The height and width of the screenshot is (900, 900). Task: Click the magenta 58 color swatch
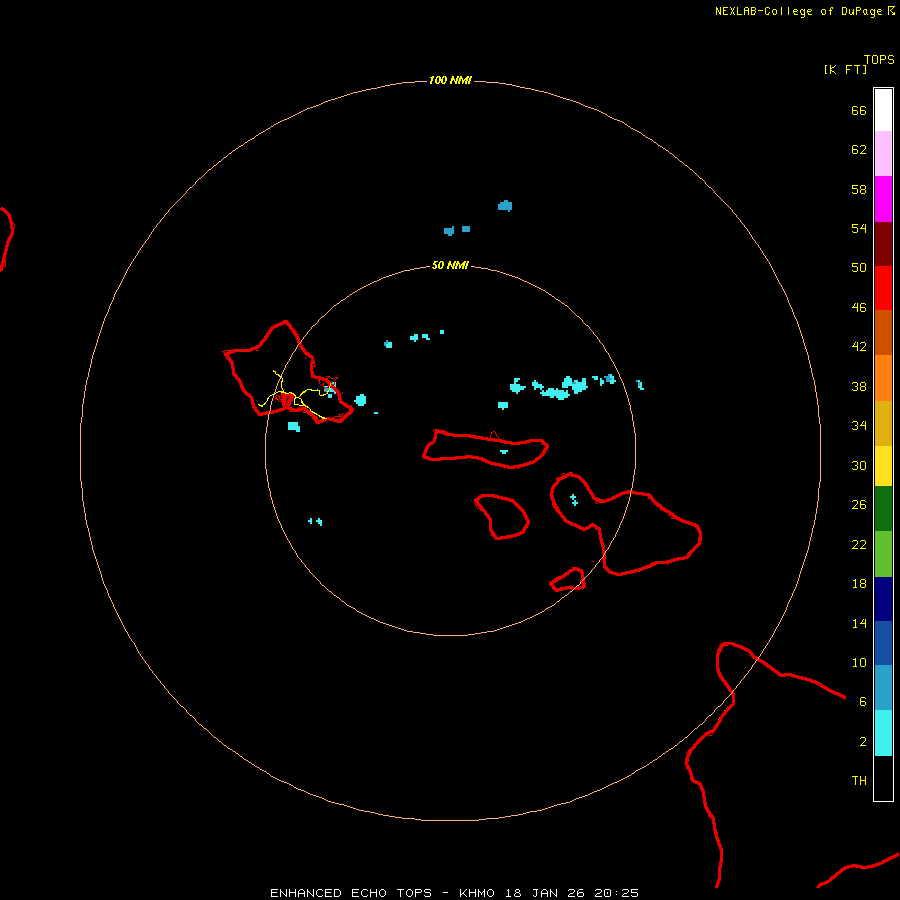point(883,199)
